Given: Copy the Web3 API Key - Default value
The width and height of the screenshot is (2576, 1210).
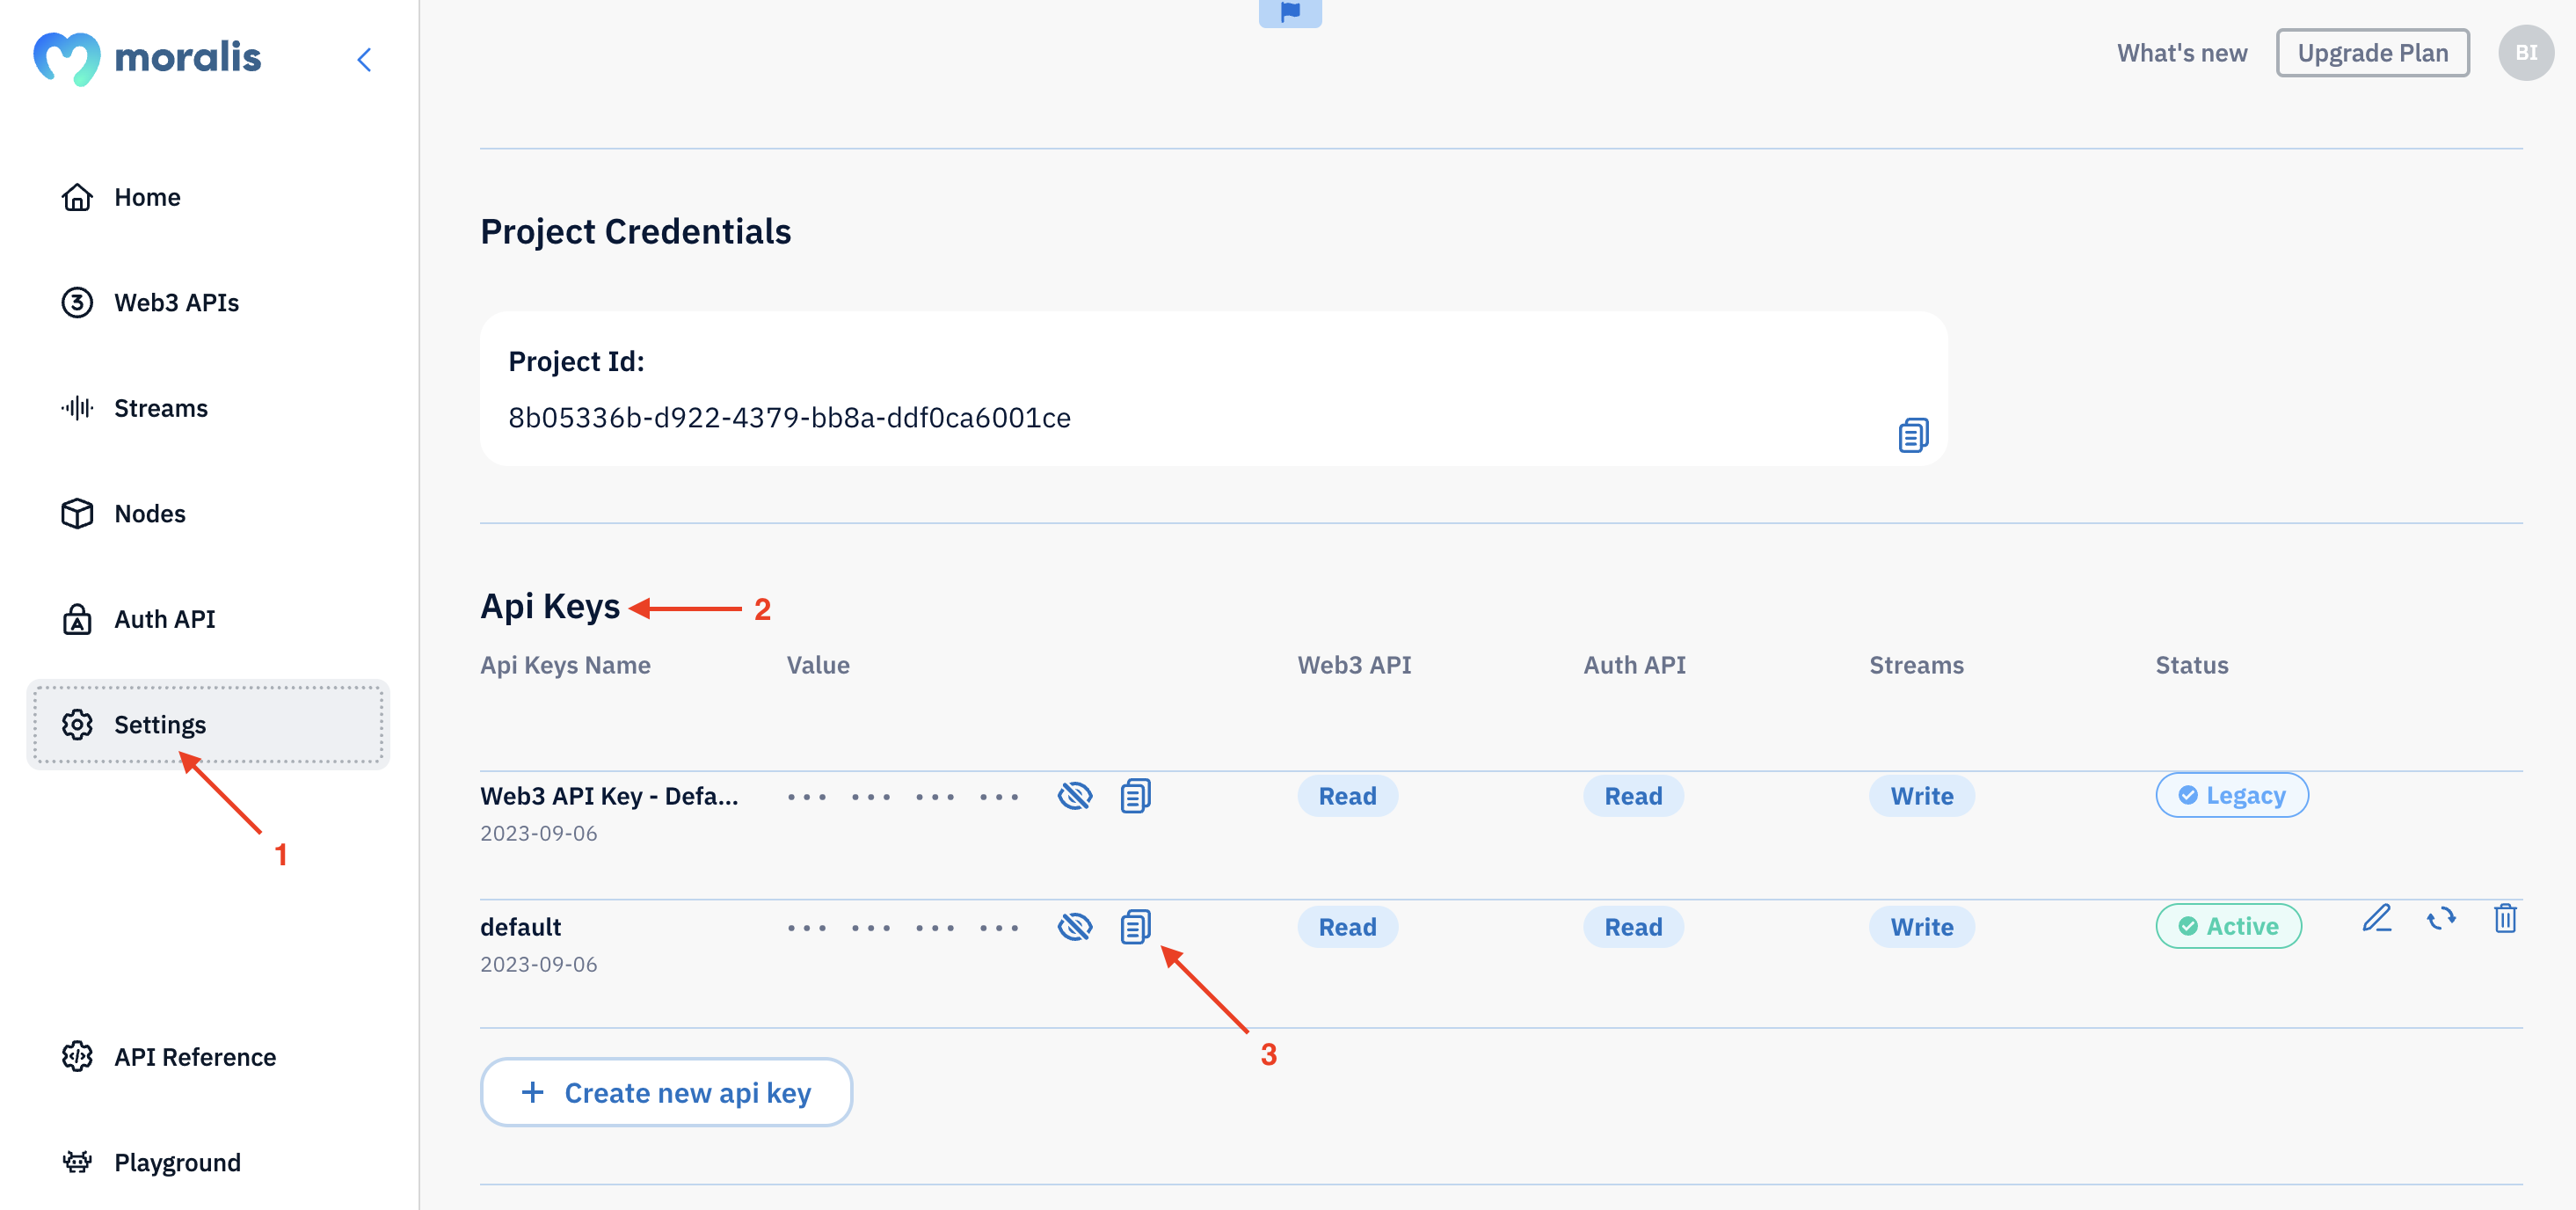Looking at the screenshot, I should [x=1135, y=796].
